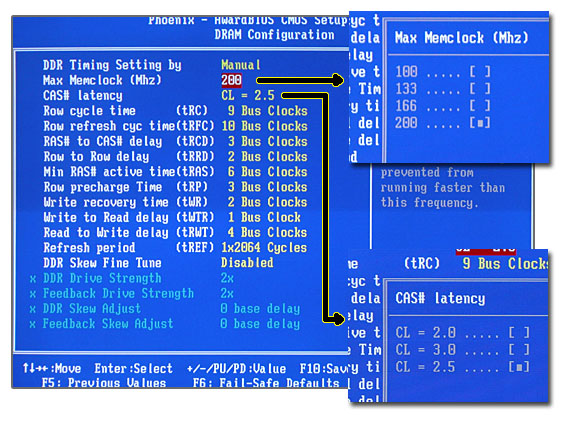Select Row precharge Time (tRP) label

coord(125,187)
